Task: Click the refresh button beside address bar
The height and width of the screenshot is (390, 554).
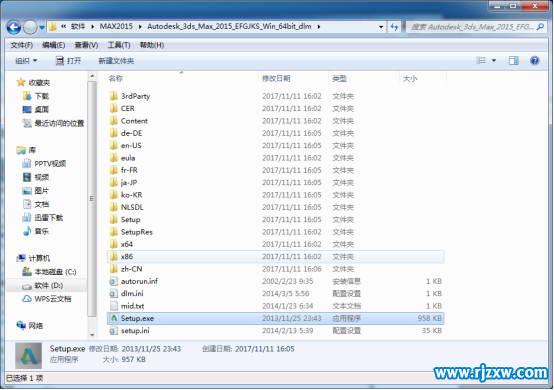Action: pos(394,27)
